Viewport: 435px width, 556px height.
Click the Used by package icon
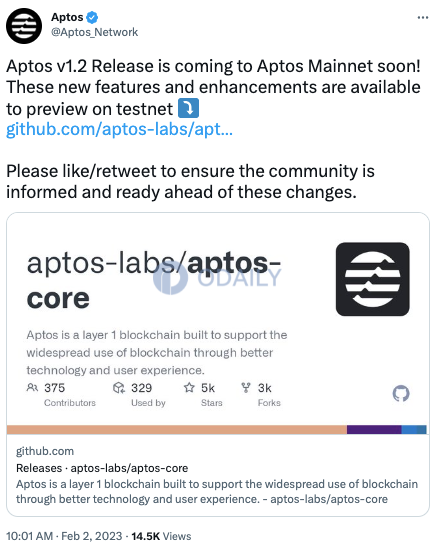coord(119,388)
